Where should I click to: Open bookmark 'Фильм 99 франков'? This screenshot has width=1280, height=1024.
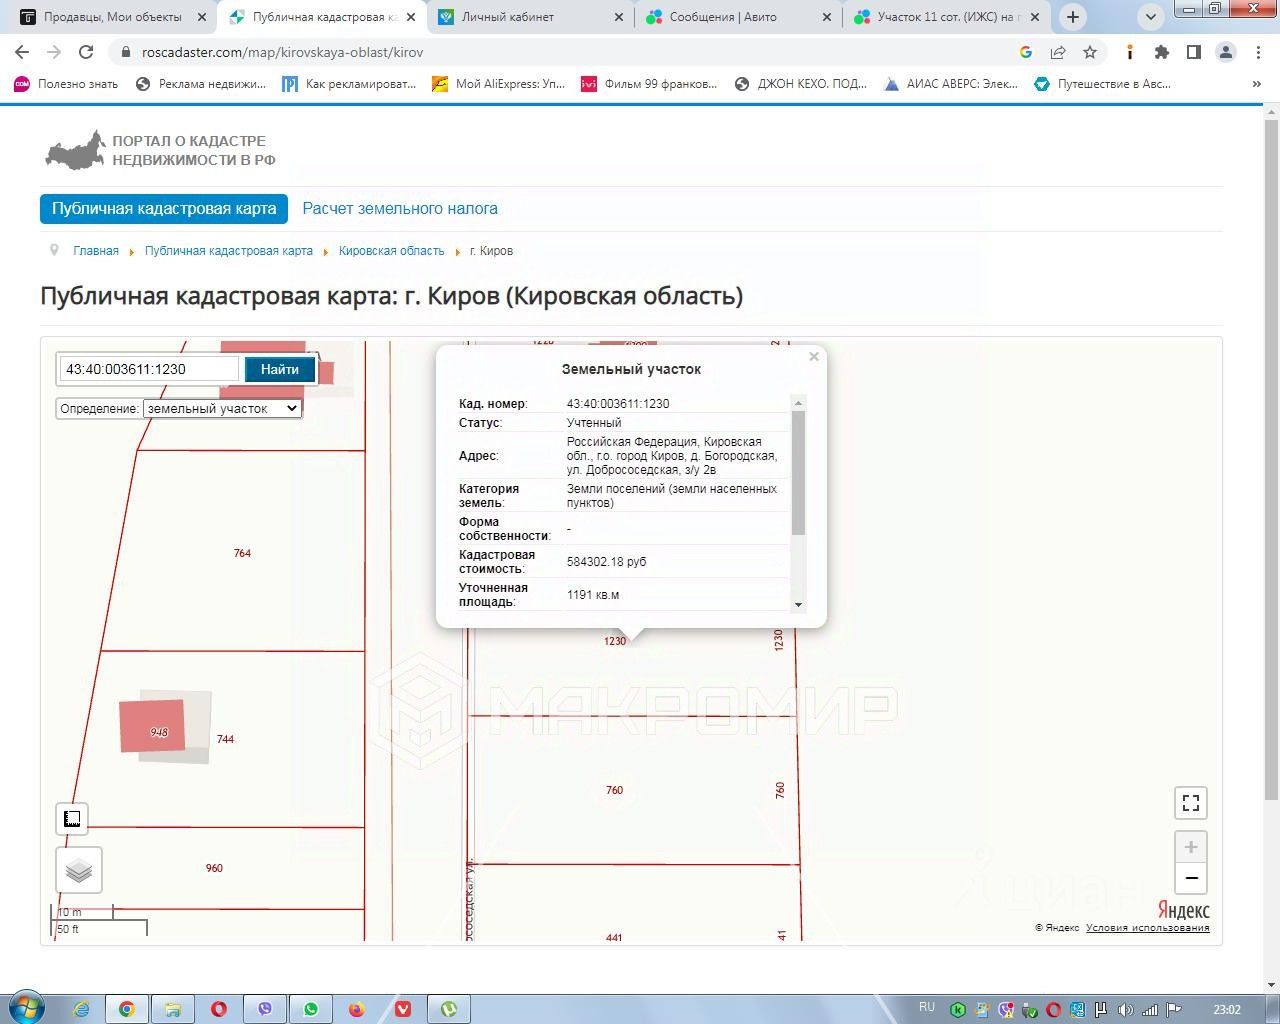click(649, 84)
